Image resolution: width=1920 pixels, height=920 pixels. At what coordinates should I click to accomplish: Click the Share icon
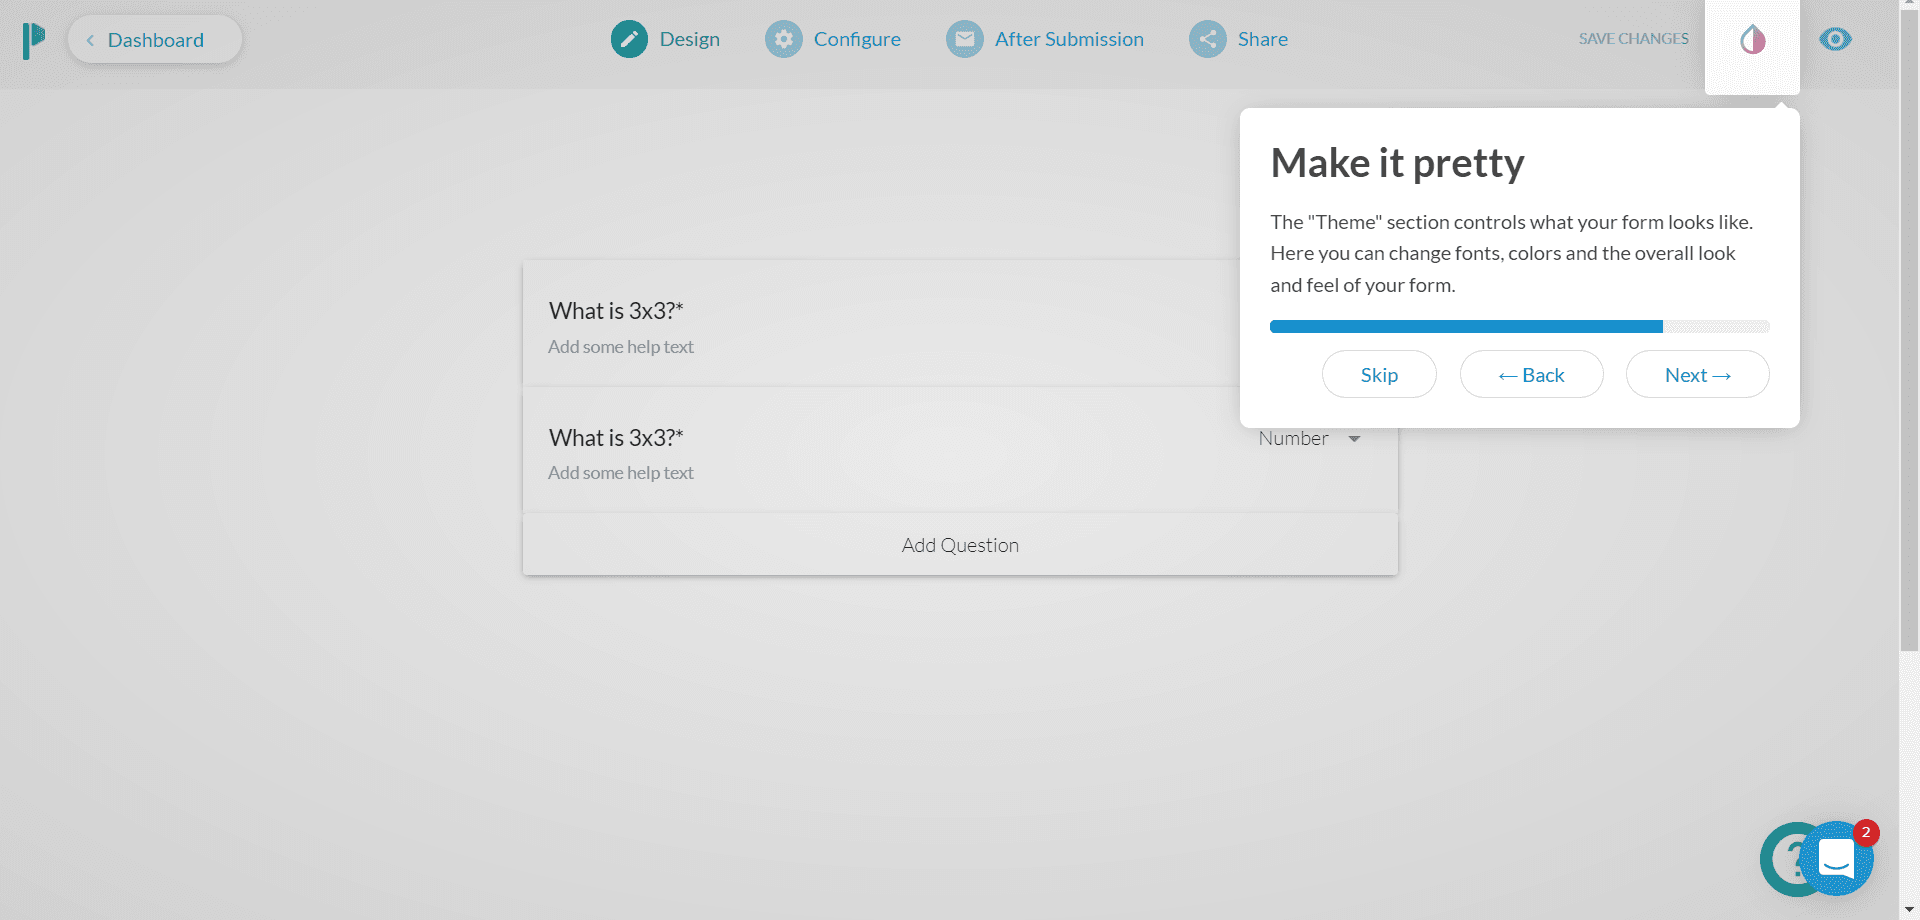[x=1208, y=39]
